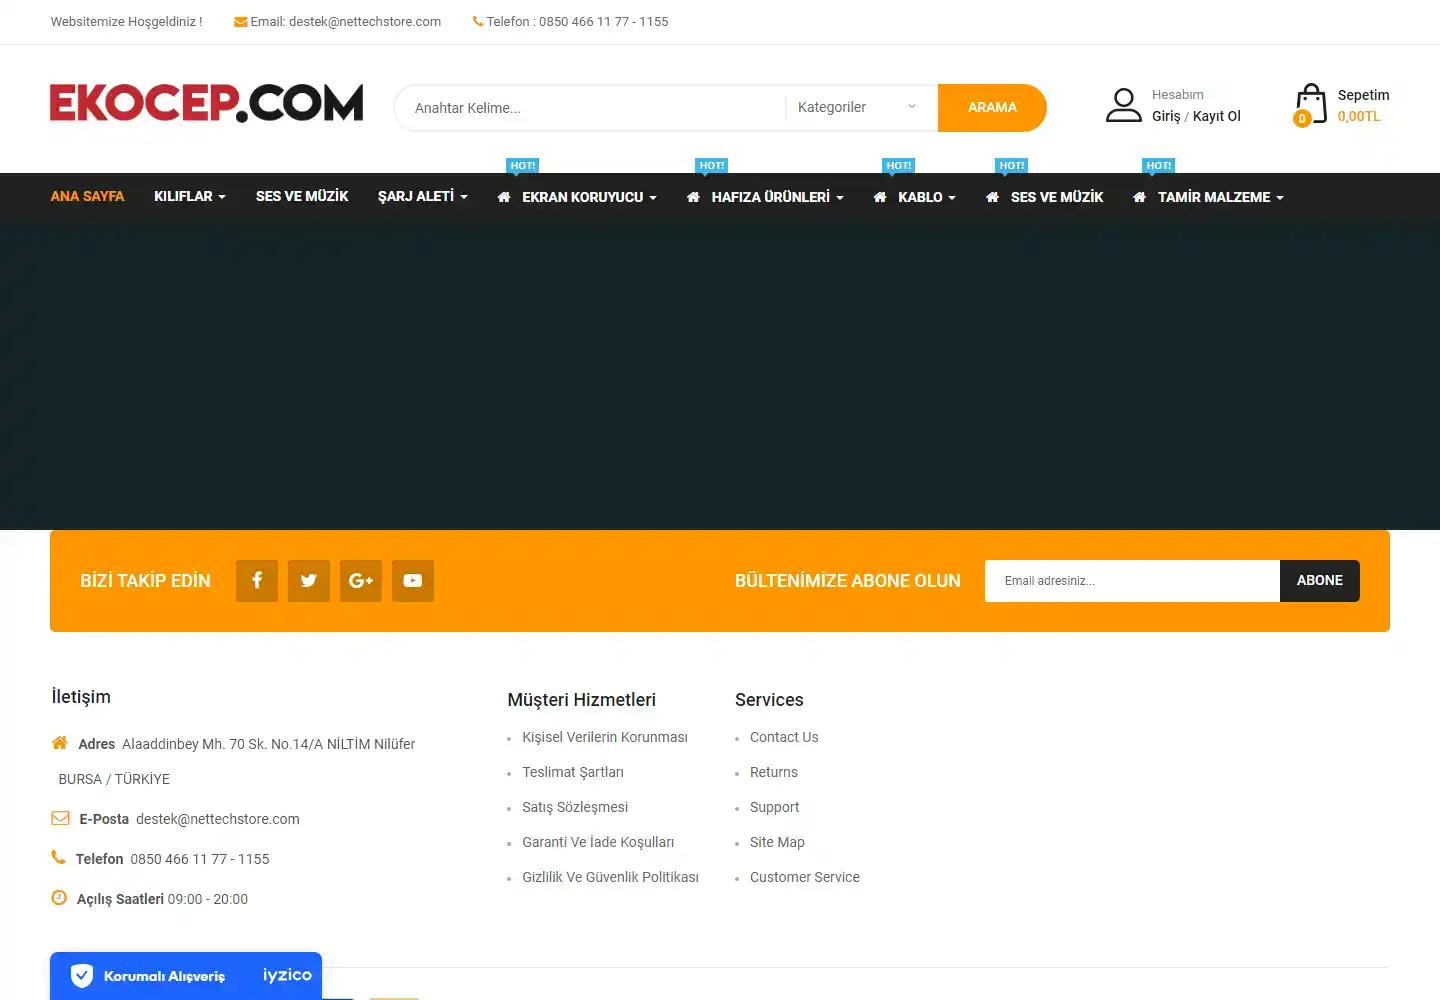The height and width of the screenshot is (1000, 1440).
Task: Click top bar email destek@nettechstore.com
Action: (365, 21)
